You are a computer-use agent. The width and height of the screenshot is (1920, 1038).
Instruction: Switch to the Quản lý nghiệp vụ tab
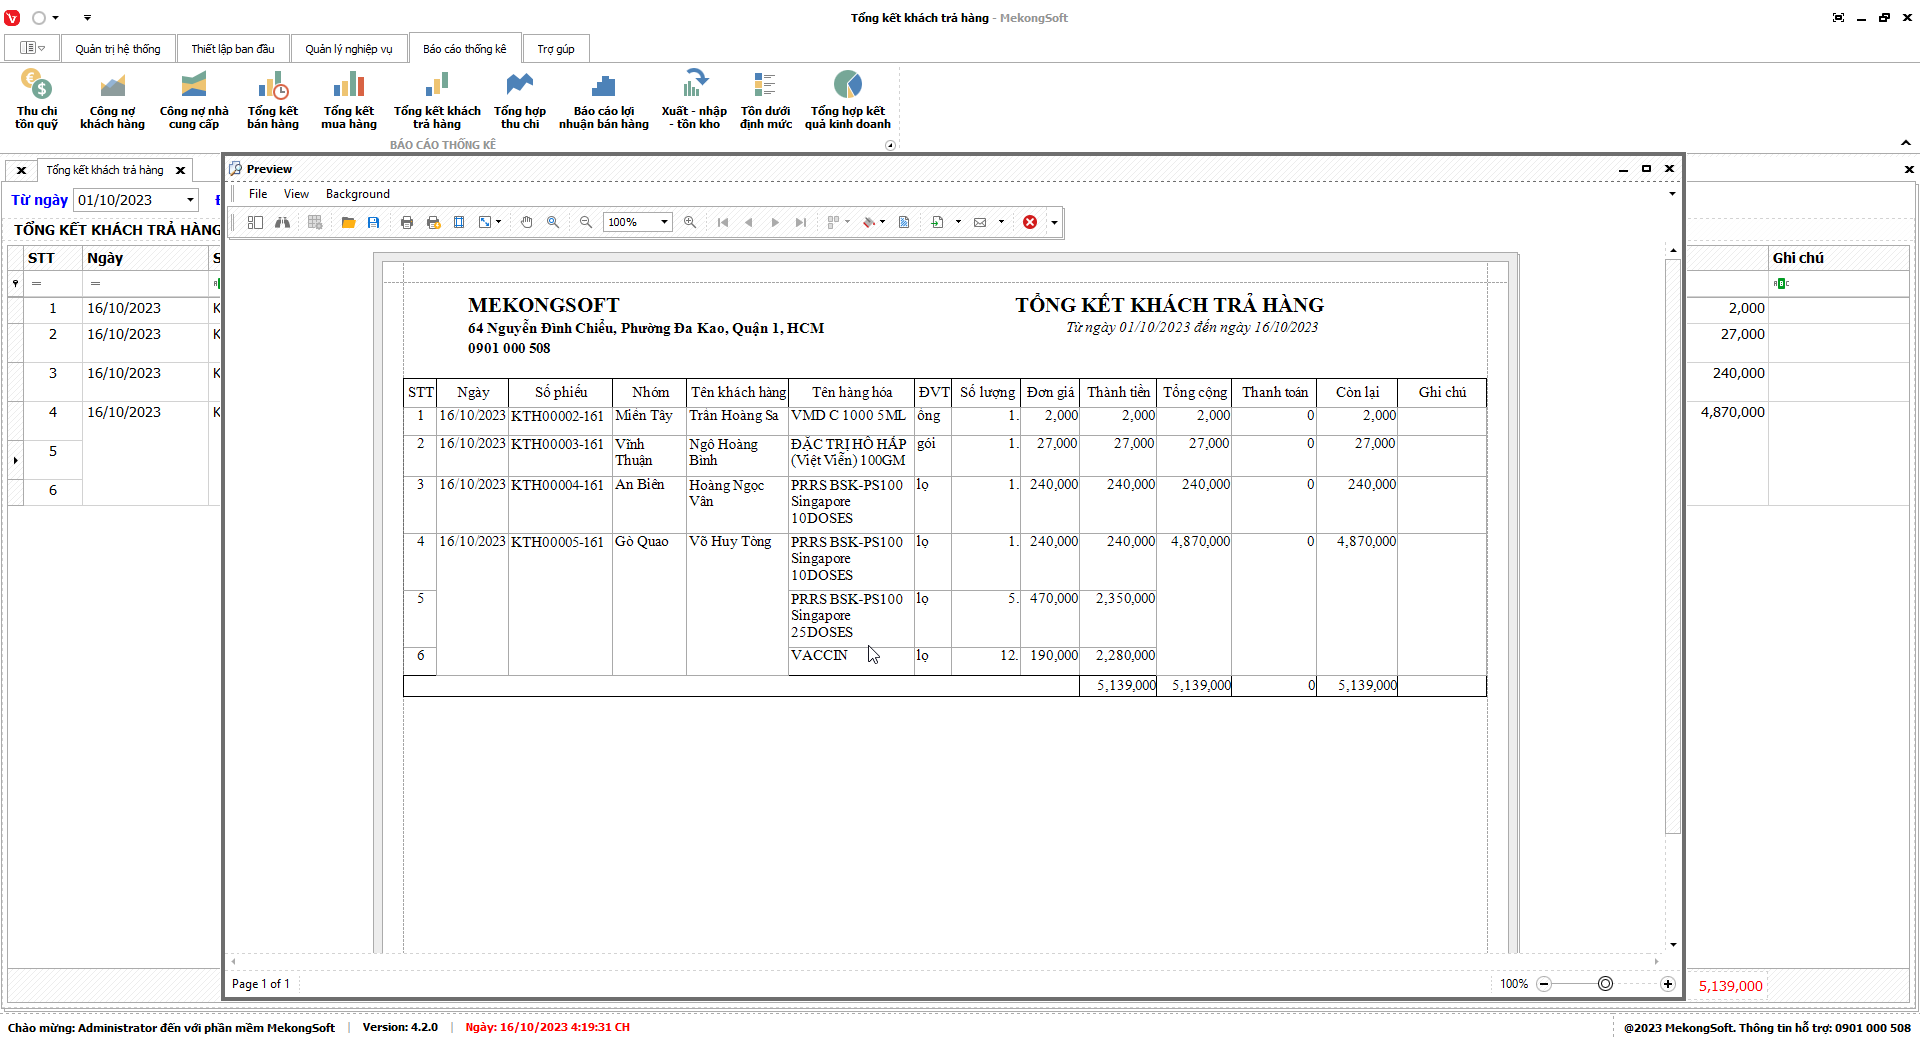[x=349, y=49]
